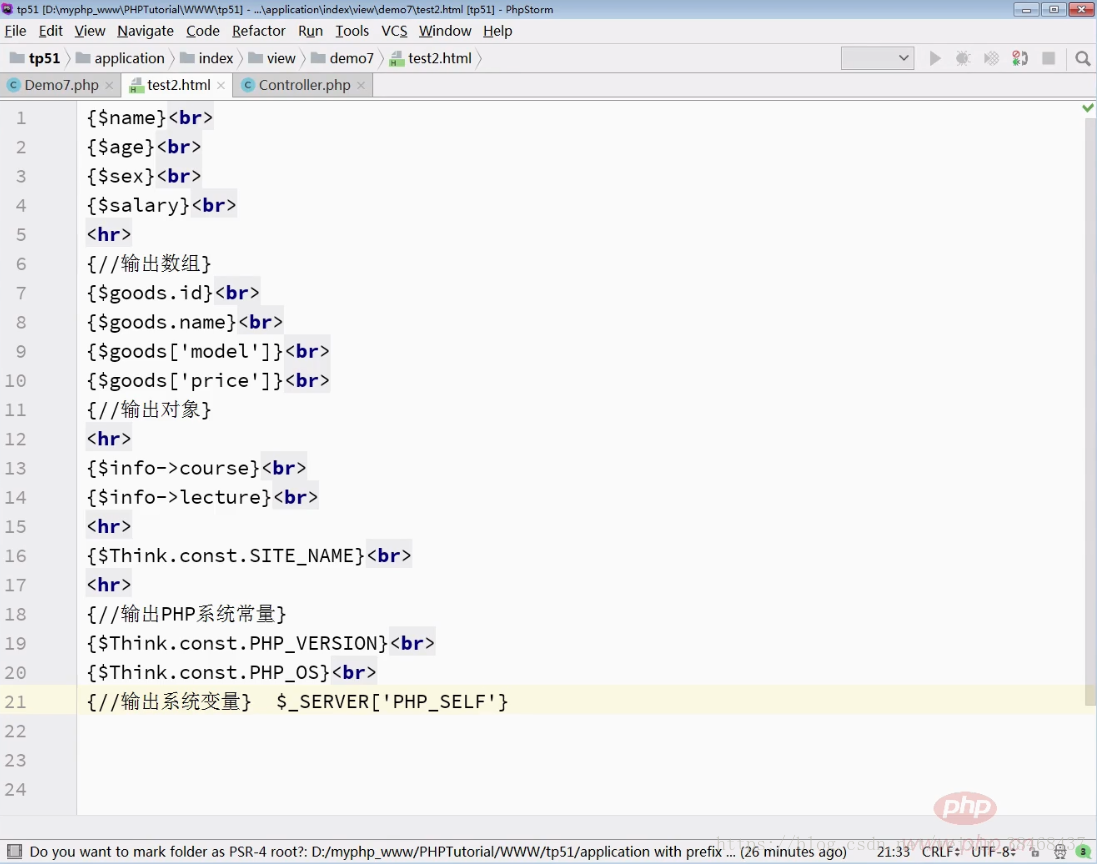Screen dimensions: 1097x864
Task: Run the current configuration
Action: tap(935, 58)
